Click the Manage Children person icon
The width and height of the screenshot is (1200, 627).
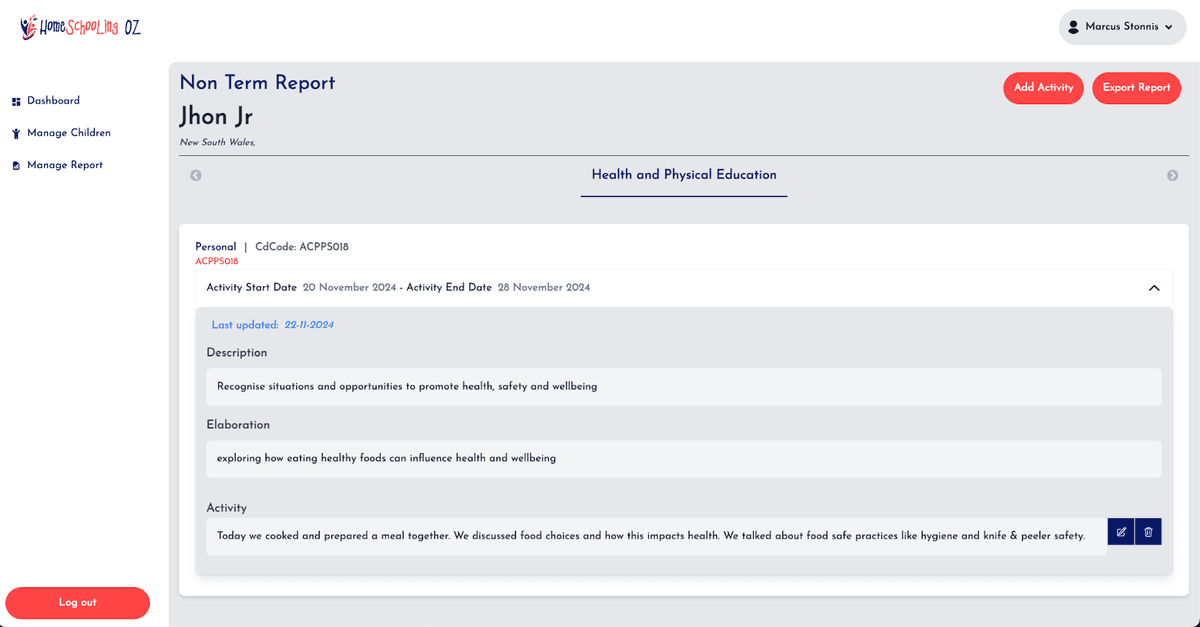[16, 133]
